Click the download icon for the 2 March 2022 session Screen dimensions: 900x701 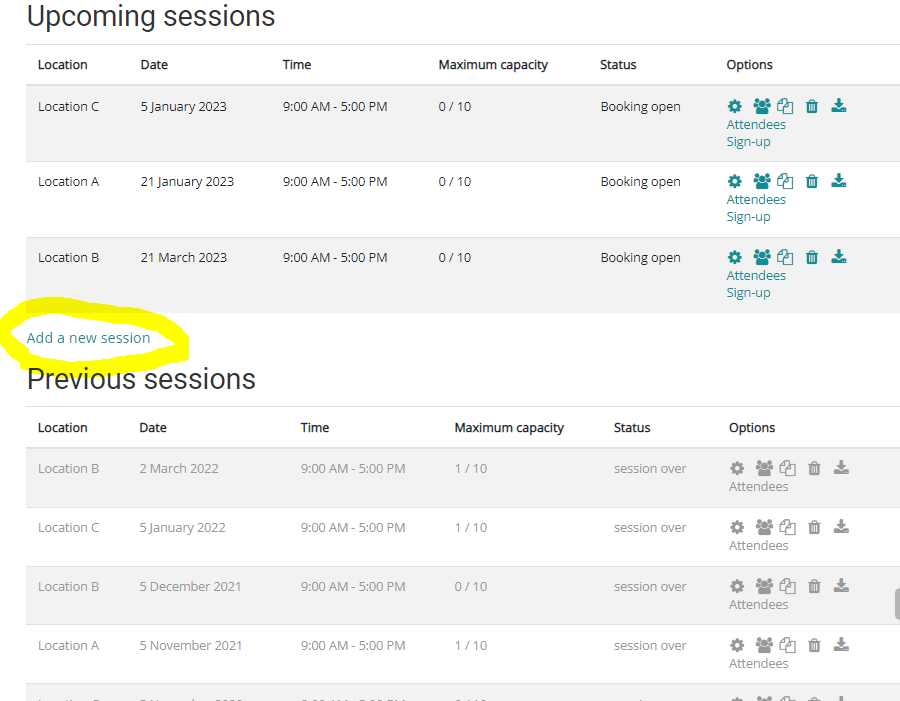(x=841, y=468)
